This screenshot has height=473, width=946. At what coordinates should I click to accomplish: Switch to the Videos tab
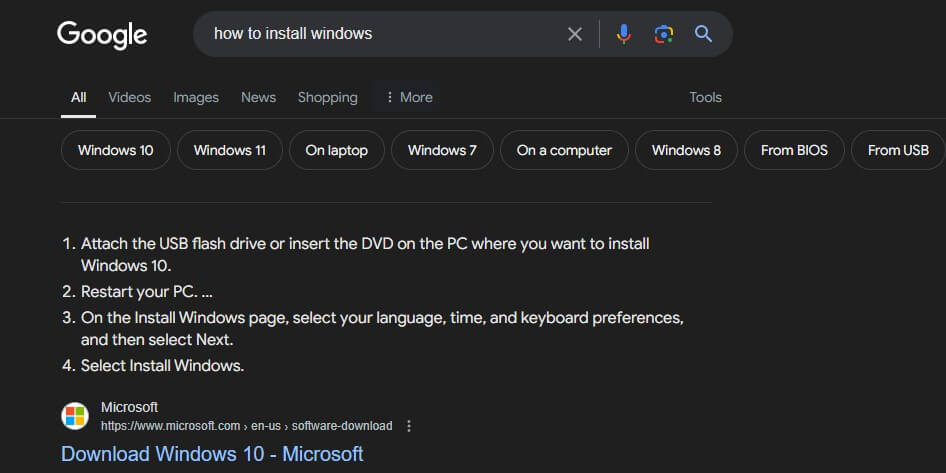coord(129,97)
